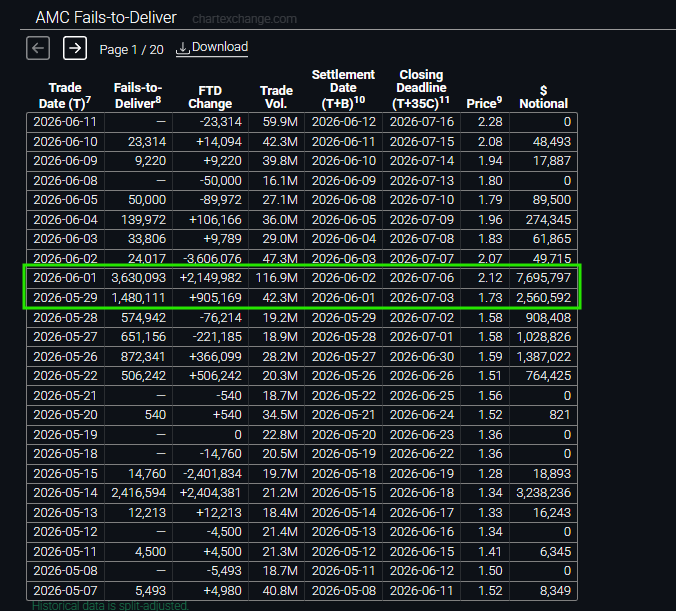Select the 16.1M trade volume cell

coord(276,180)
